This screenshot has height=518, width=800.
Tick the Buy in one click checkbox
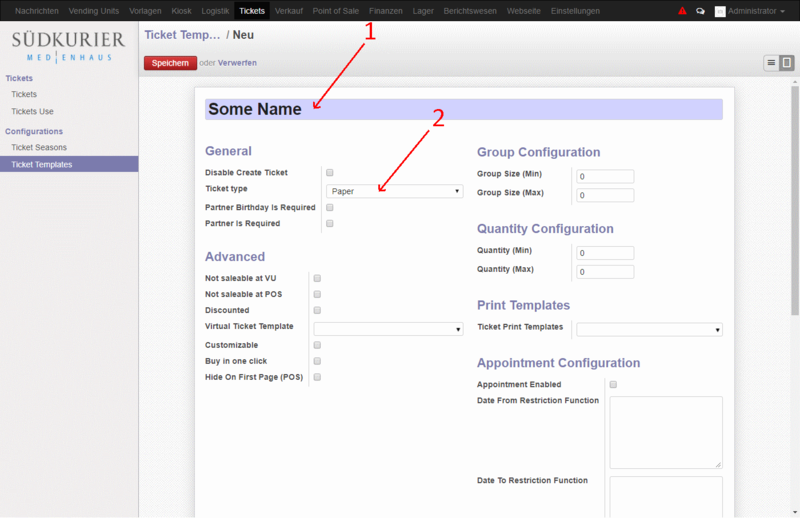coord(318,361)
